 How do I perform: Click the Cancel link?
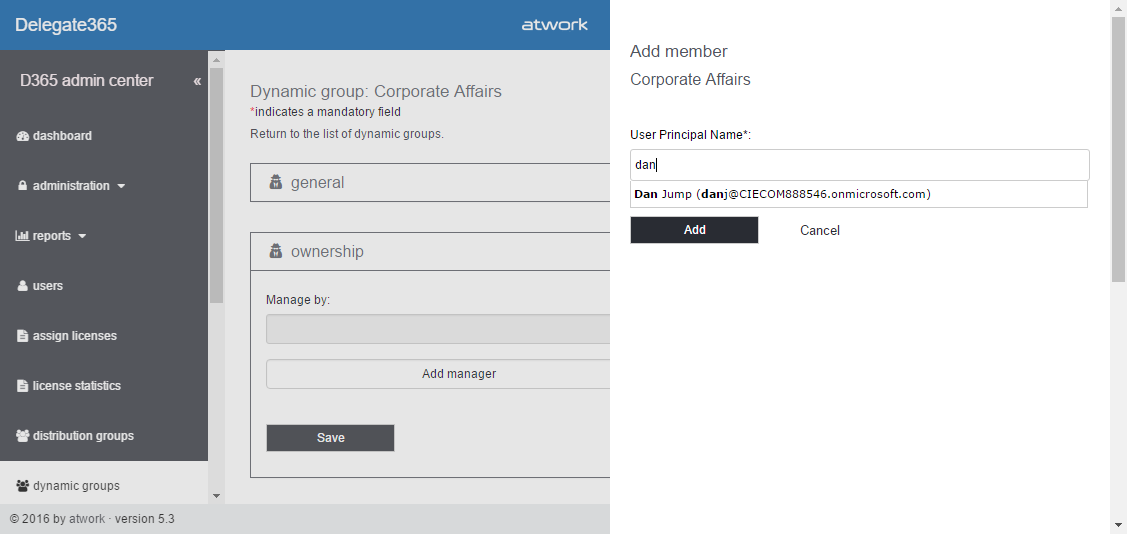point(820,231)
